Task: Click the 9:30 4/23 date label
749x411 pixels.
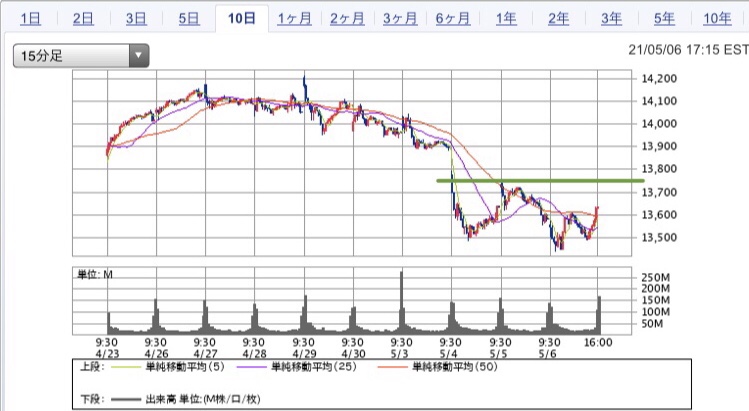Action: 107,348
